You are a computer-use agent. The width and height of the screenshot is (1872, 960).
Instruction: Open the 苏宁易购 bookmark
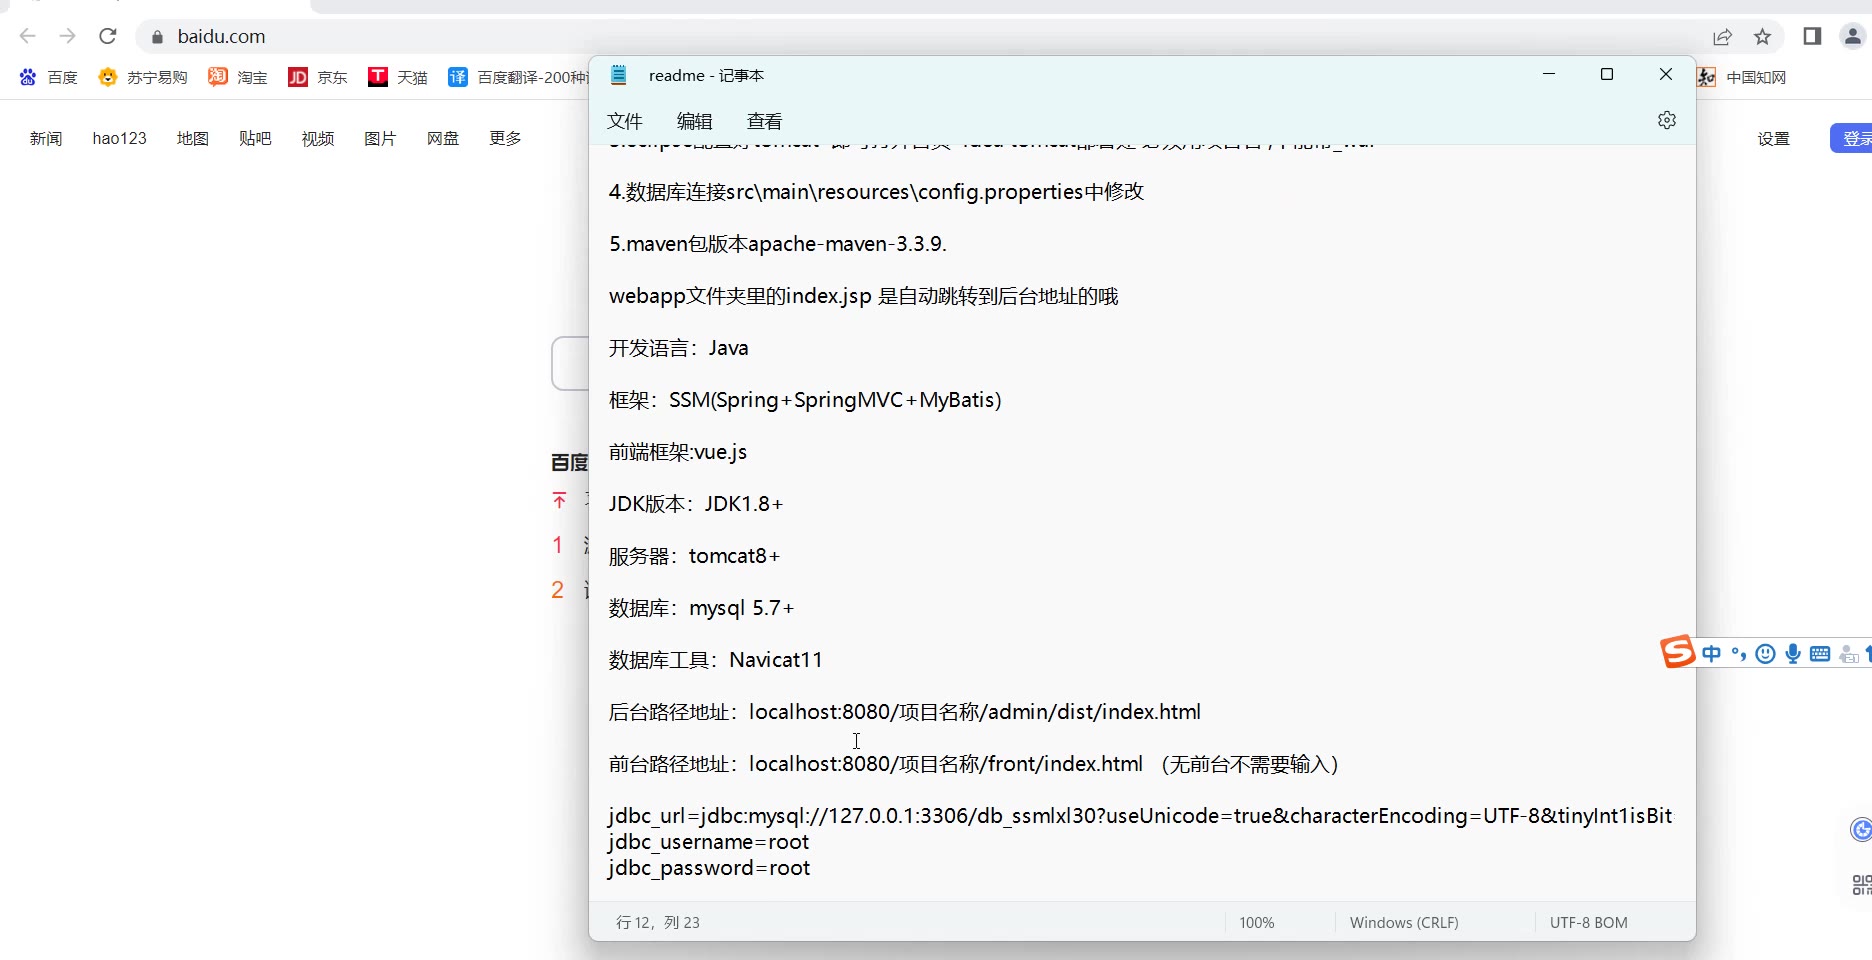pos(143,77)
